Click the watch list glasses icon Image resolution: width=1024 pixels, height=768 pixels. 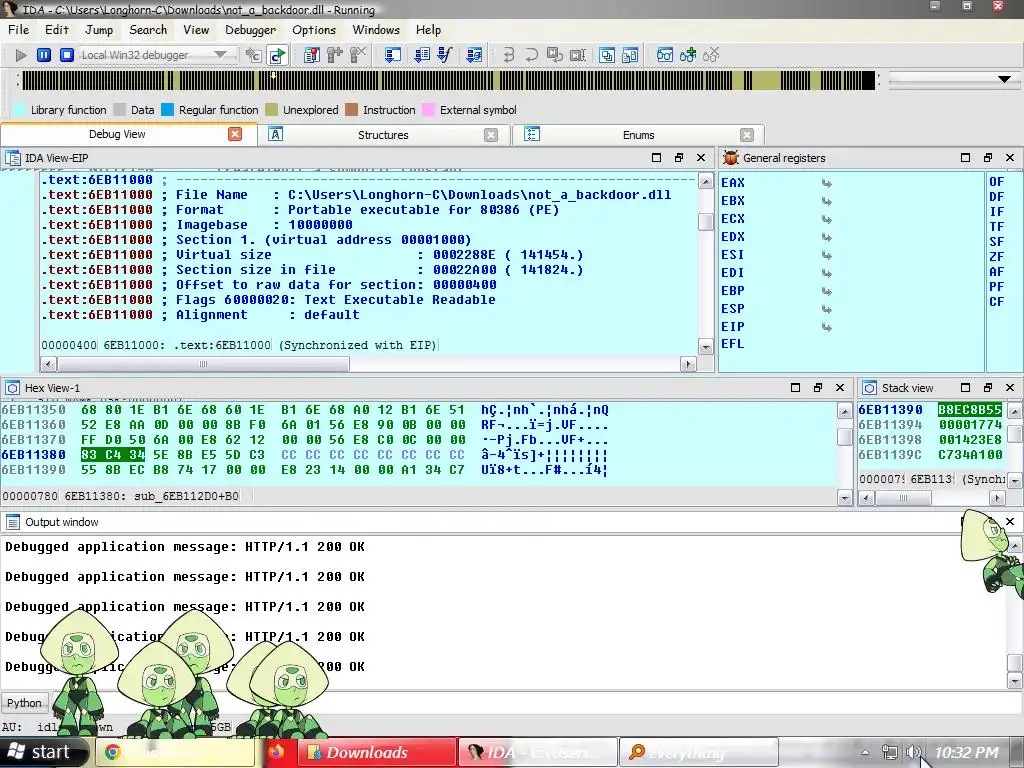[665, 55]
